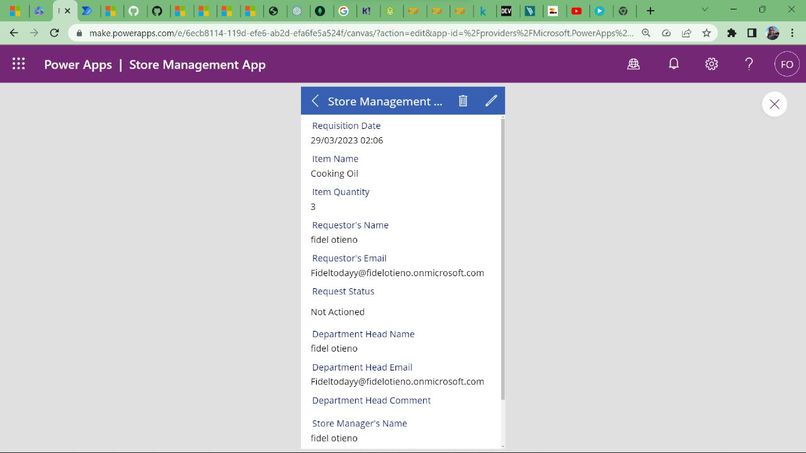Open the Power Apps waffle app launcher
Screen dimensions: 806x453
click(19, 64)
